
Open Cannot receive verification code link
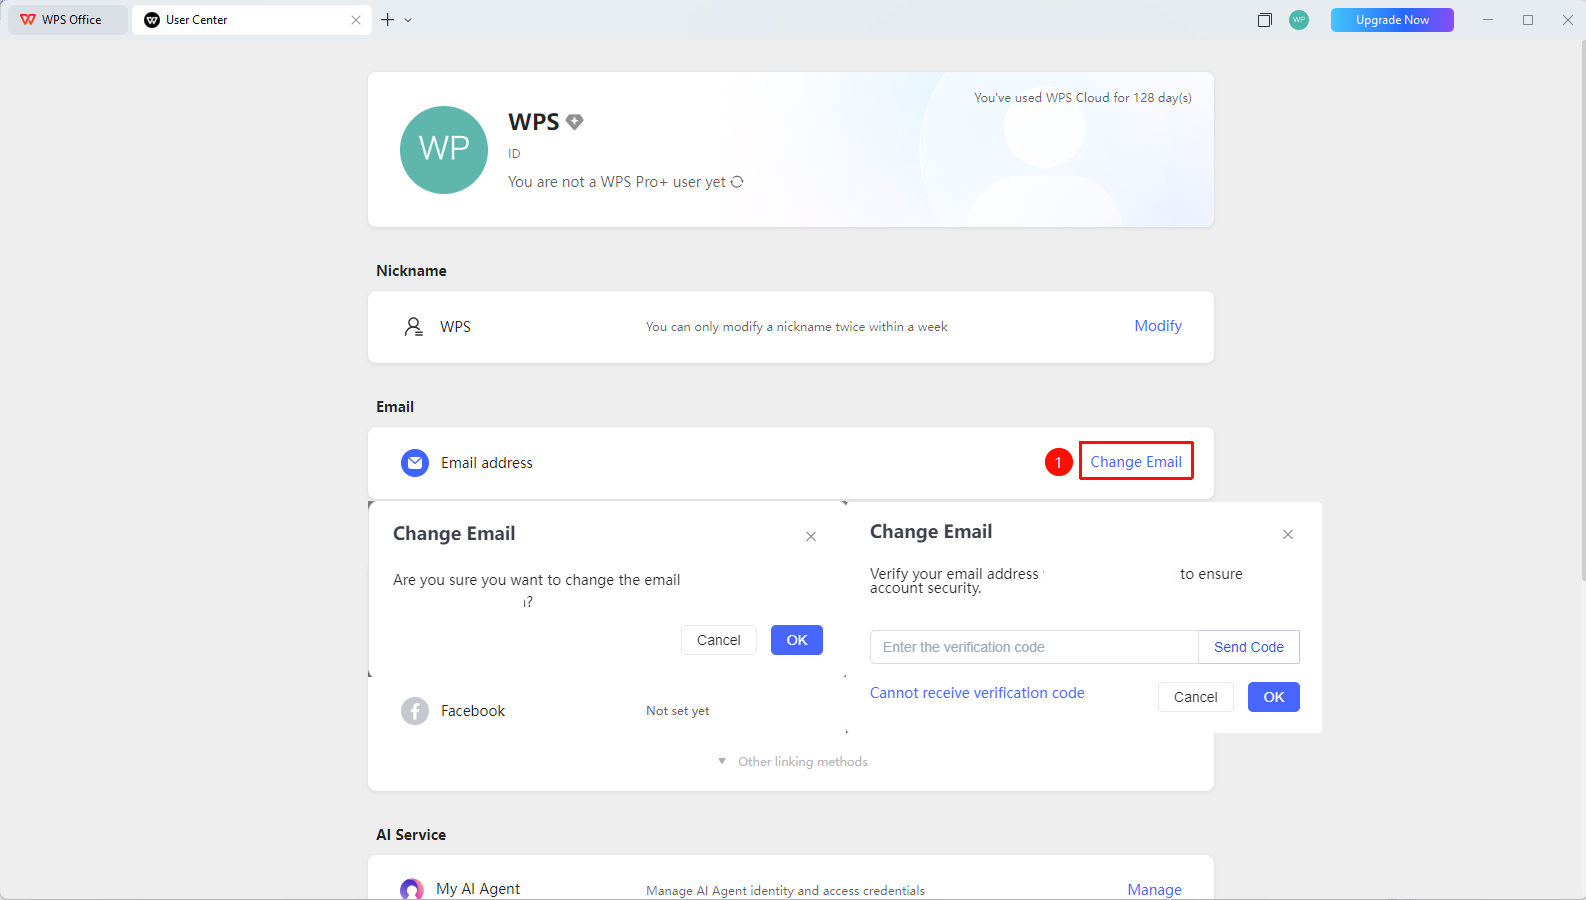tap(977, 693)
